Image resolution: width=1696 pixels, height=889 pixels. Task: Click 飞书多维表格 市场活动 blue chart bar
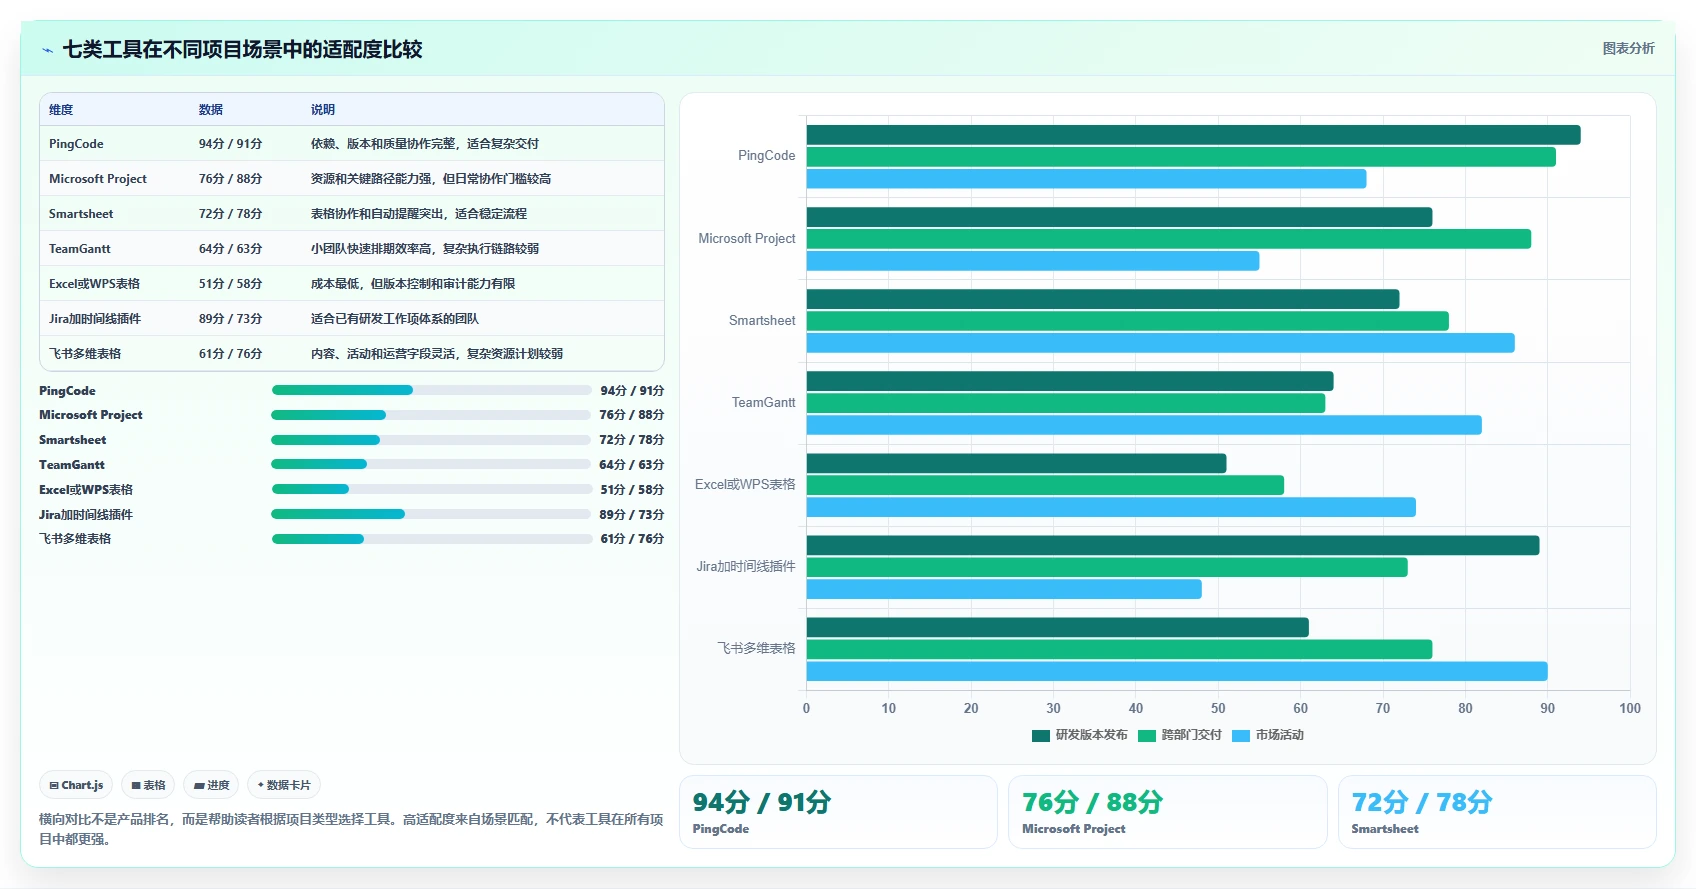[x=1177, y=671]
